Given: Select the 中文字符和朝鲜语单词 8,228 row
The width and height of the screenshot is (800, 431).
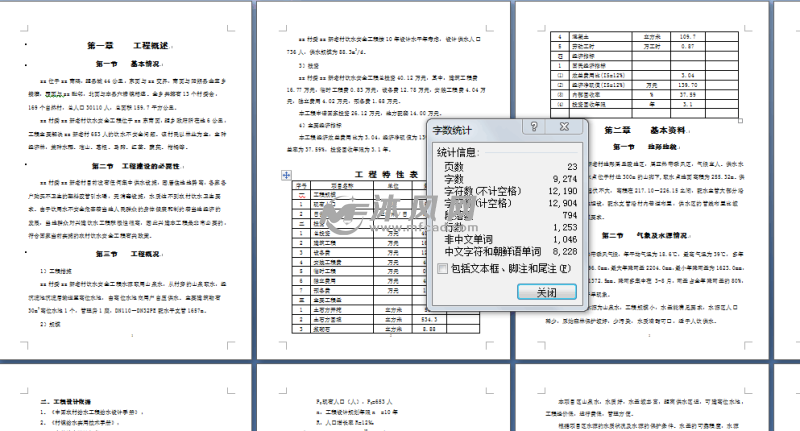Looking at the screenshot, I should (510, 251).
